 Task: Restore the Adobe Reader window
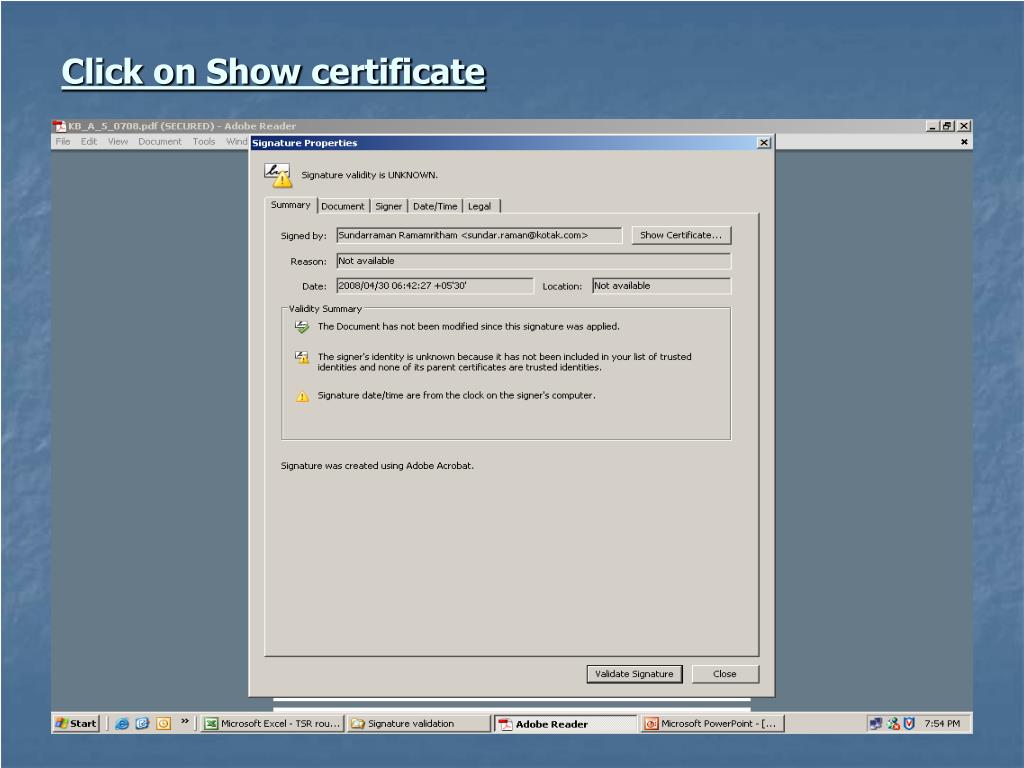pyautogui.click(x=947, y=126)
